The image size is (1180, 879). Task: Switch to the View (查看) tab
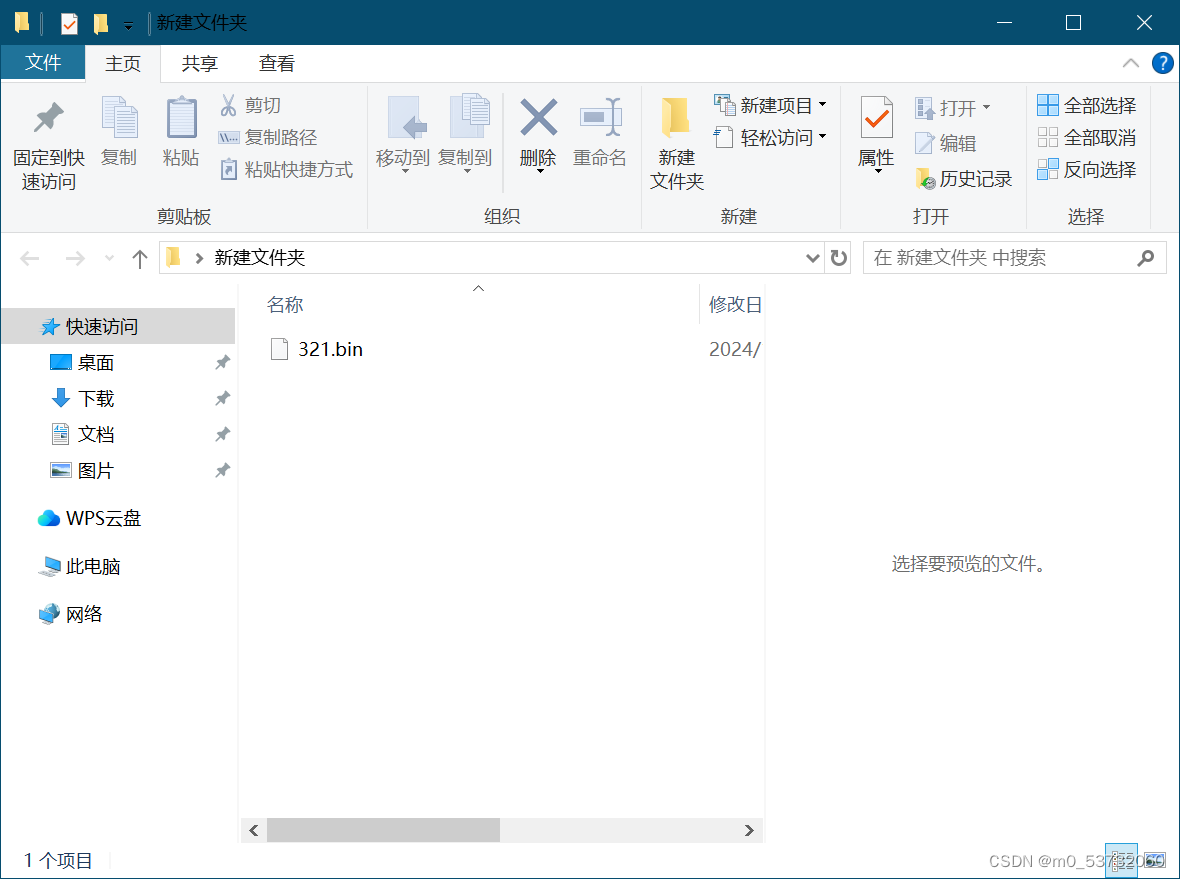coord(276,63)
